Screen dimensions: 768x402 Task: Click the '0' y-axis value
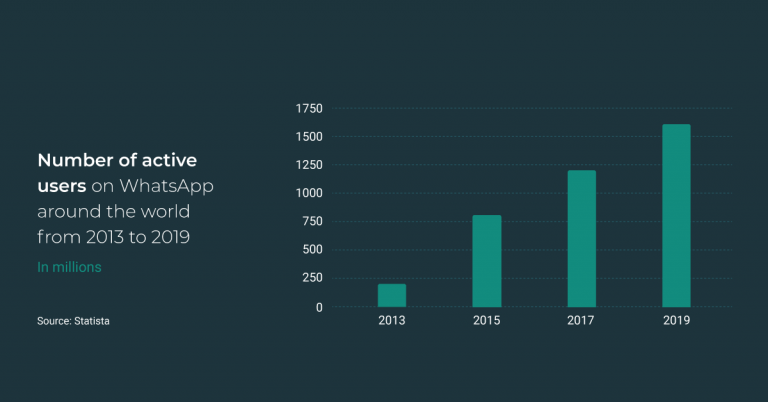(x=319, y=307)
